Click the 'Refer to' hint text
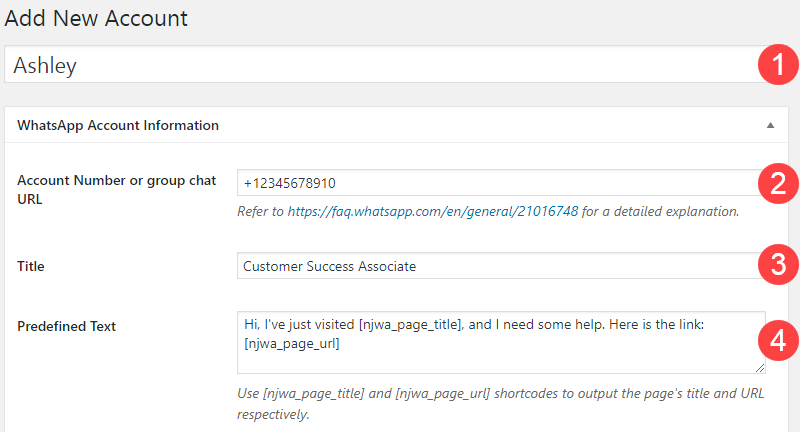800x432 pixels. (260, 211)
